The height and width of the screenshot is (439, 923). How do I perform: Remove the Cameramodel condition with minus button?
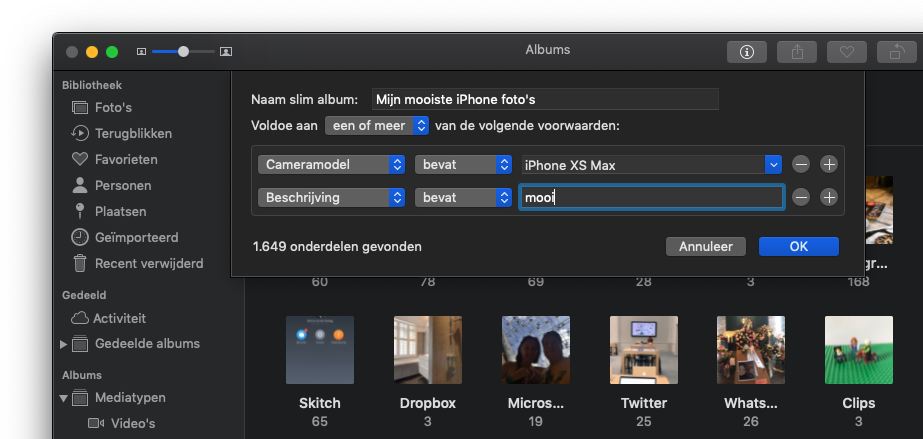click(x=801, y=165)
